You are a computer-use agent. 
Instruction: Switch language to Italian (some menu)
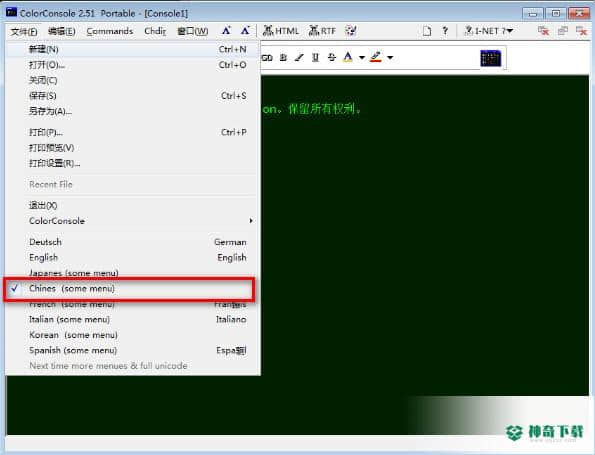tap(132, 320)
